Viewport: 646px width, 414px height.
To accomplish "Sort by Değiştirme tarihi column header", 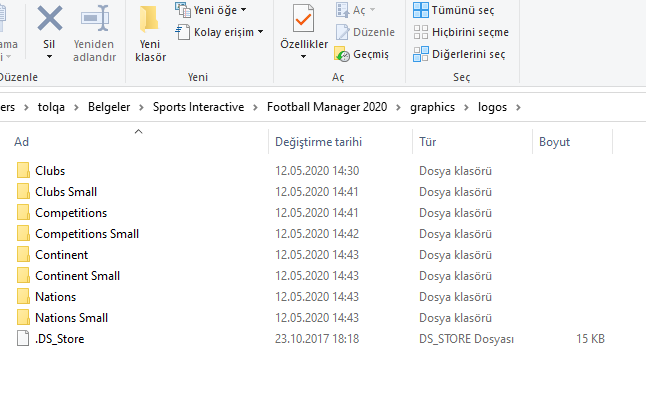I will [x=318, y=142].
